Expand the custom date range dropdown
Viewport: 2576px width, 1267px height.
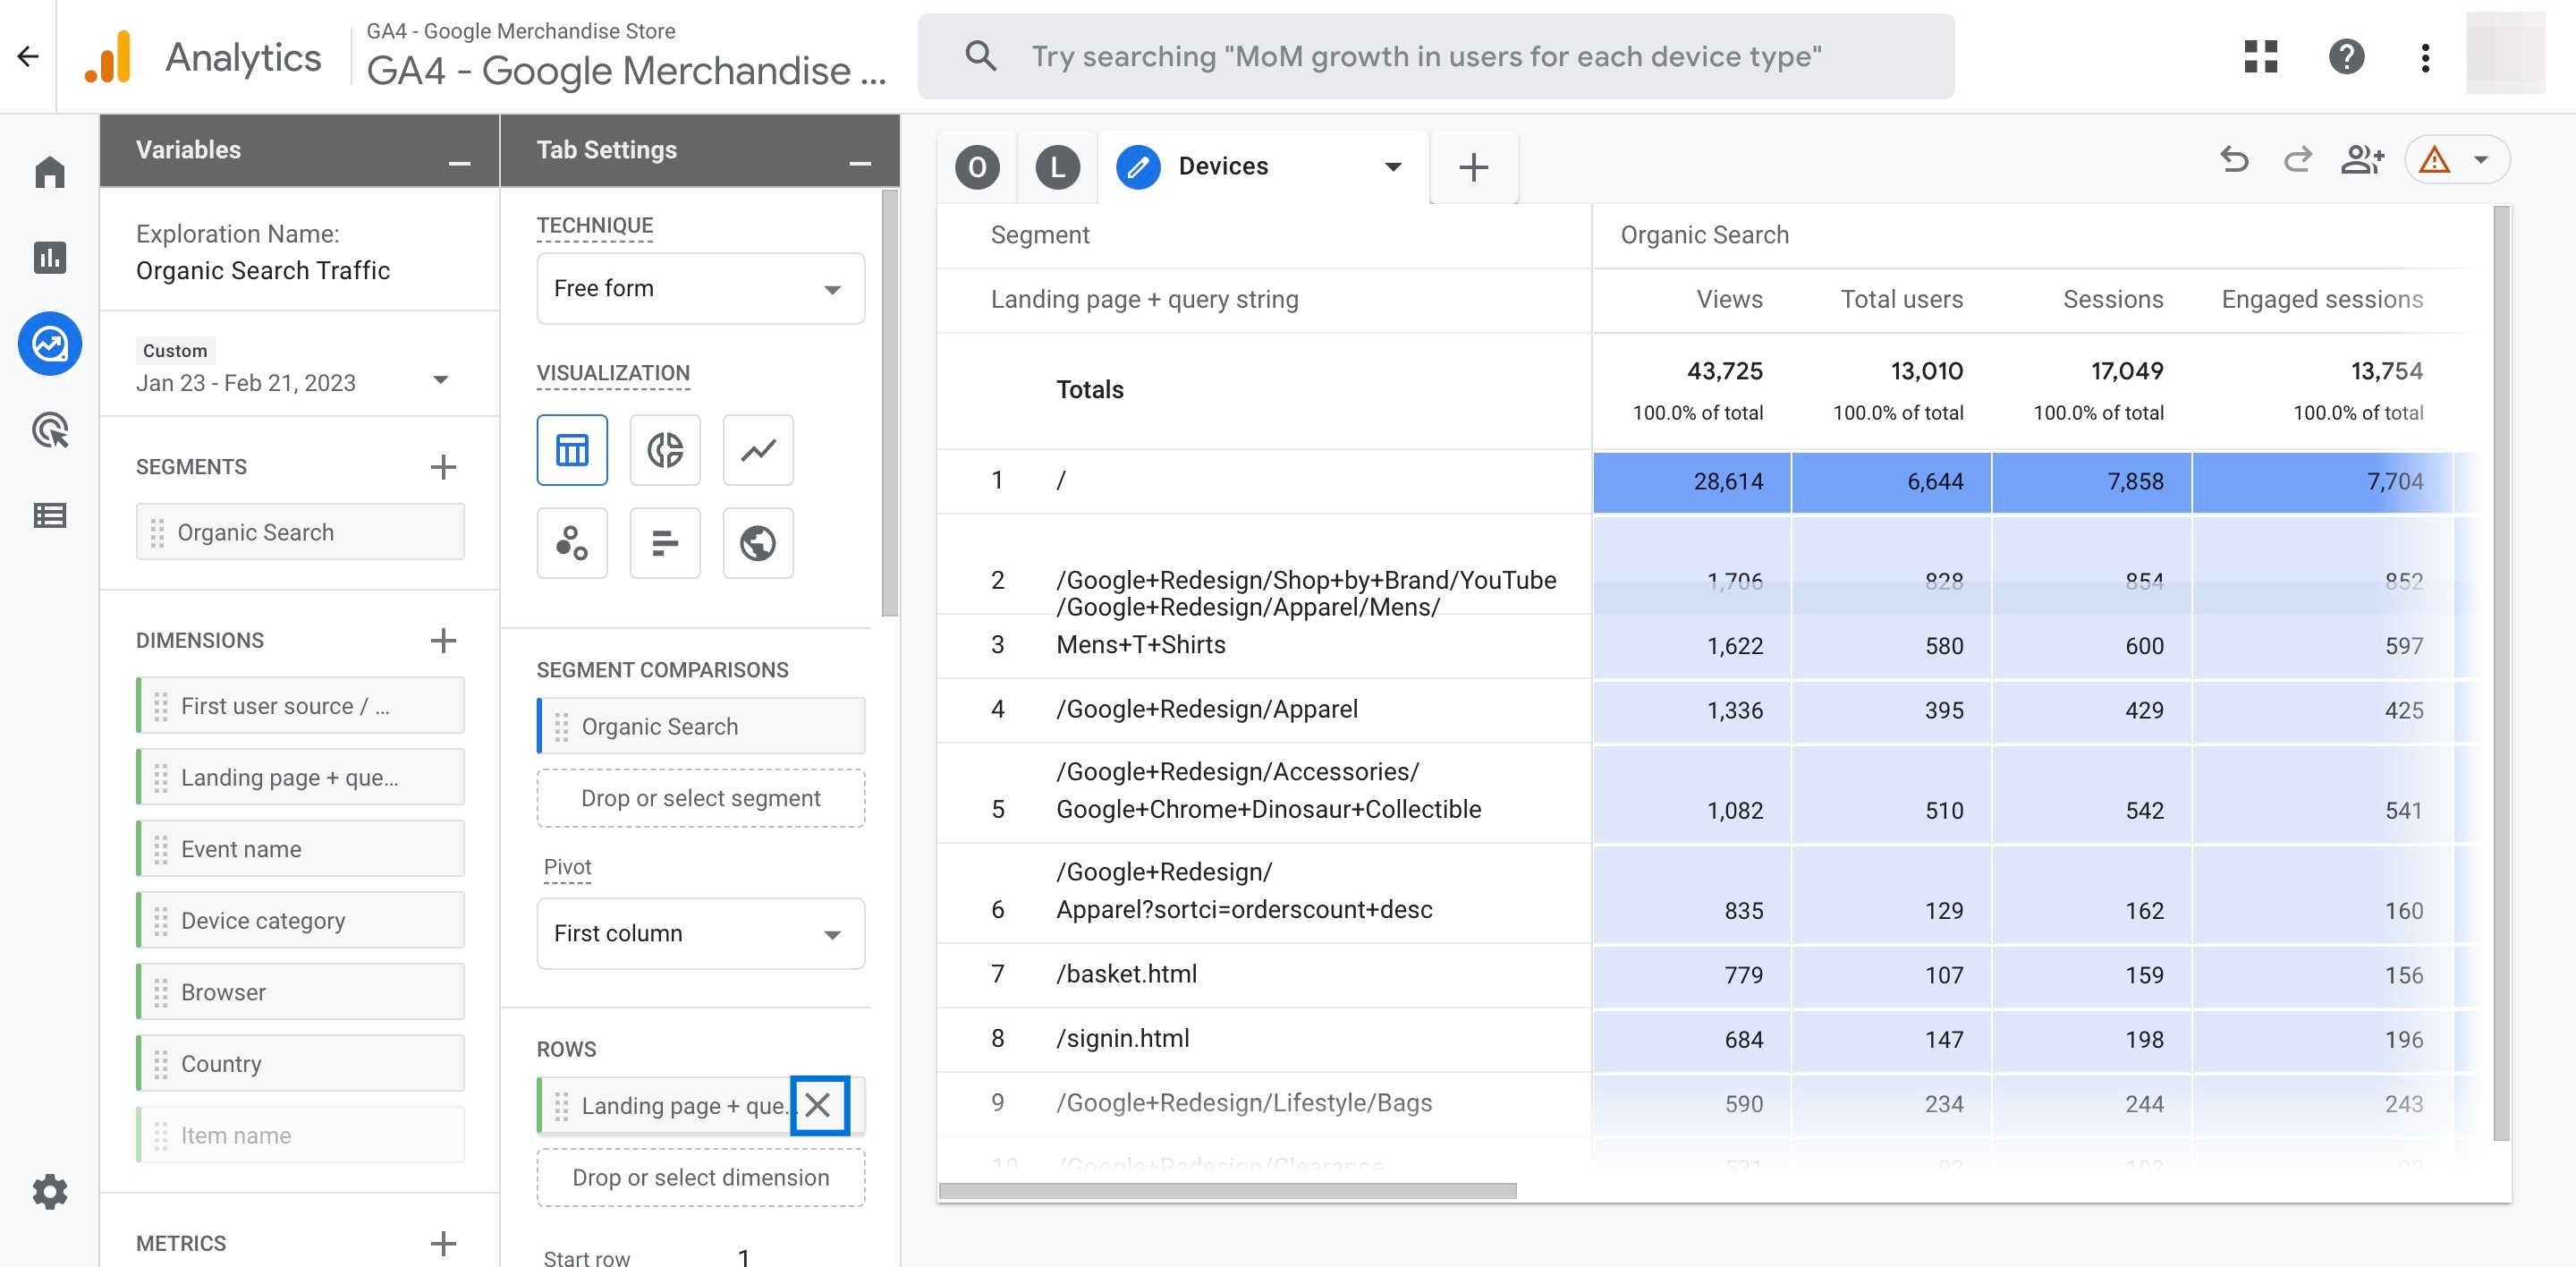[440, 381]
